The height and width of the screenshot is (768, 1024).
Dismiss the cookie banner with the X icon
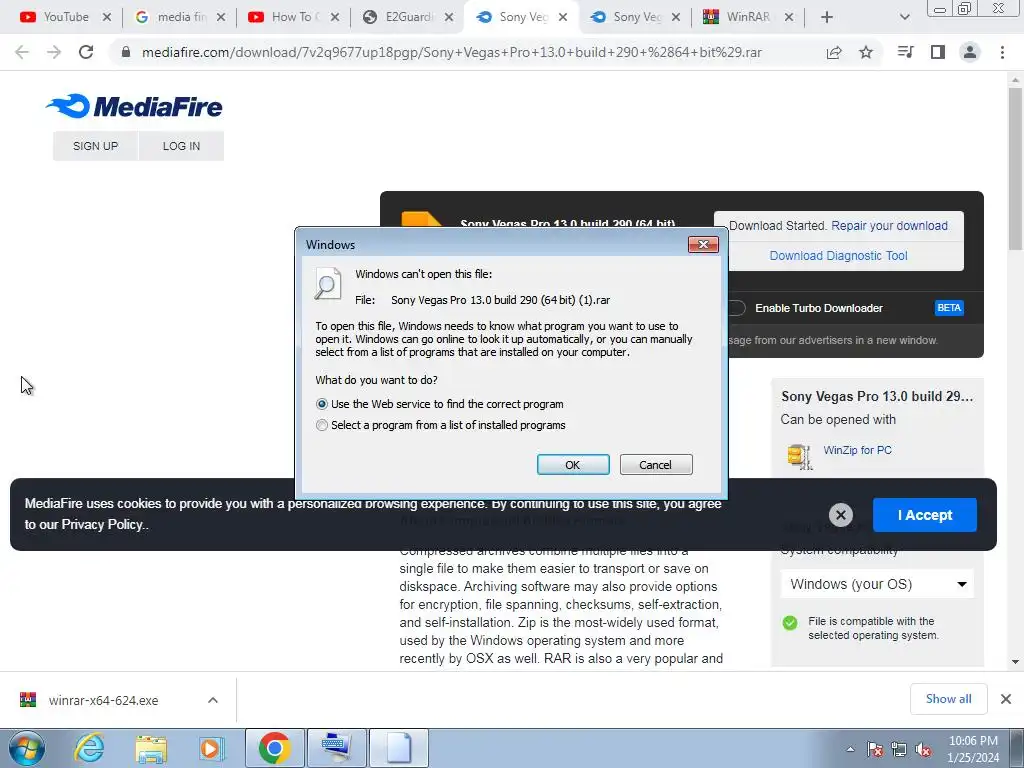point(841,515)
